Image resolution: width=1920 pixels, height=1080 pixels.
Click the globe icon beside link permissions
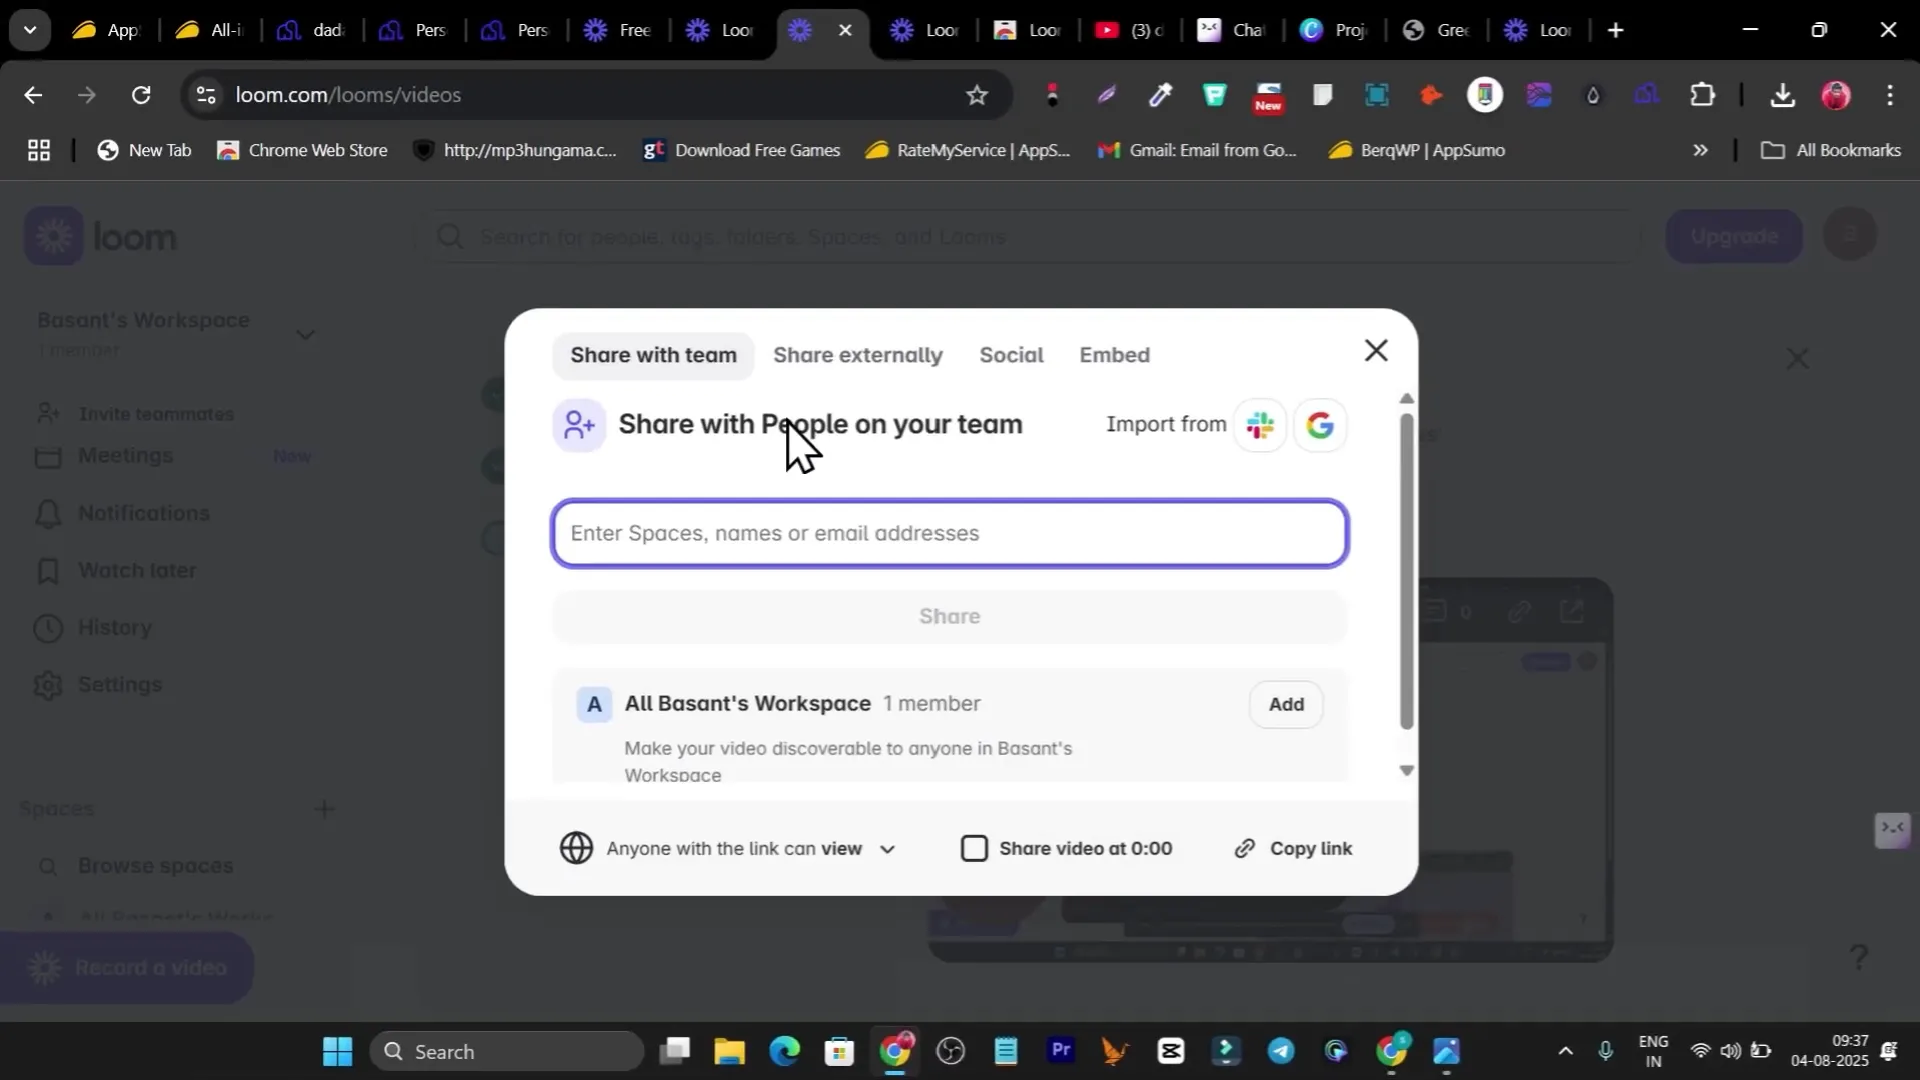576,848
